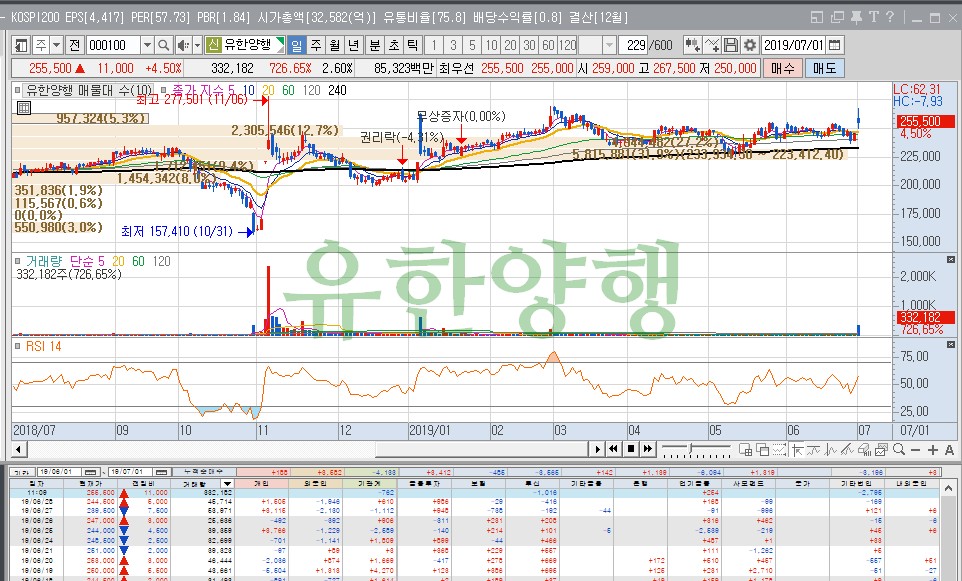
Task: Click the speaker sound alert icon
Action: pyautogui.click(x=183, y=45)
